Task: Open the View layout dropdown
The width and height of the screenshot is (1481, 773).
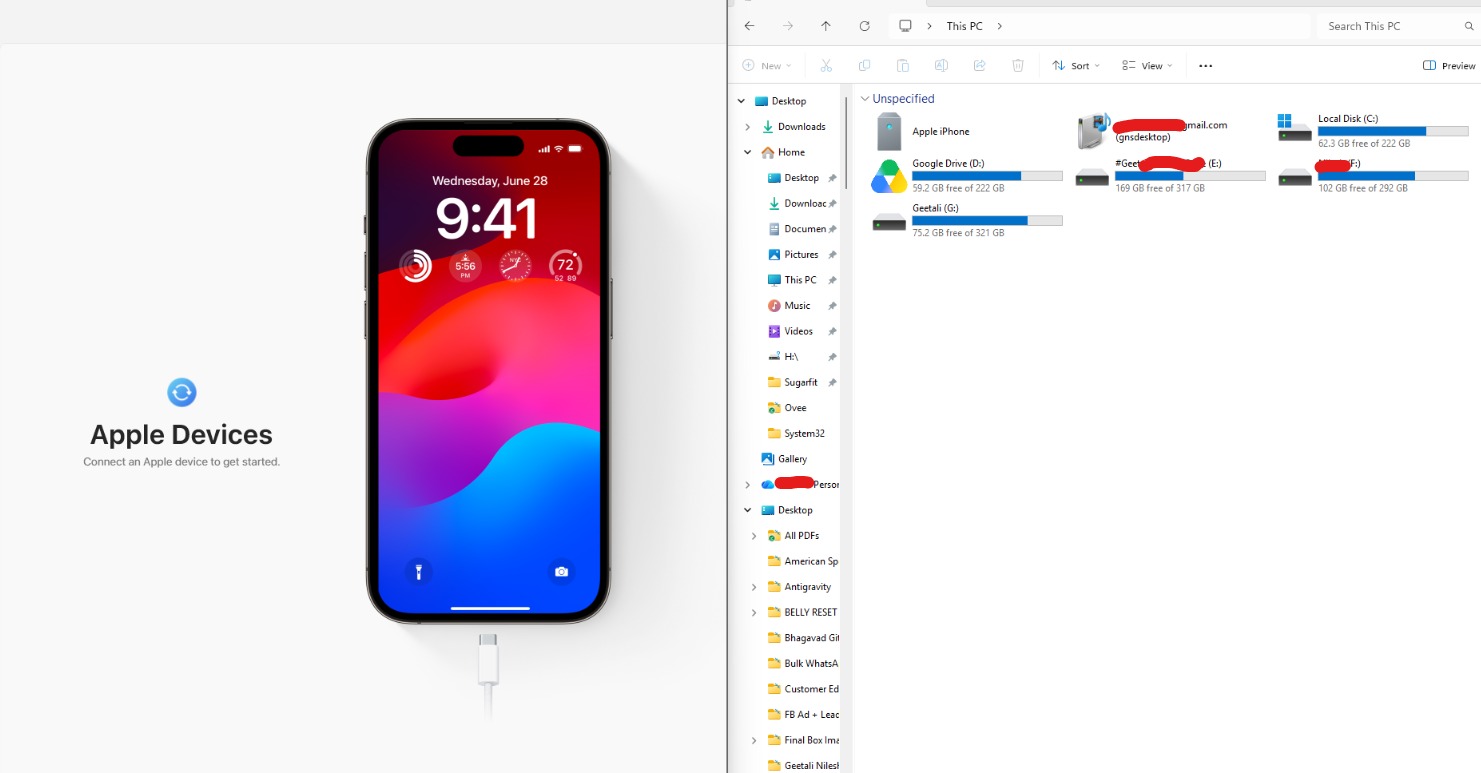Action: point(1148,66)
